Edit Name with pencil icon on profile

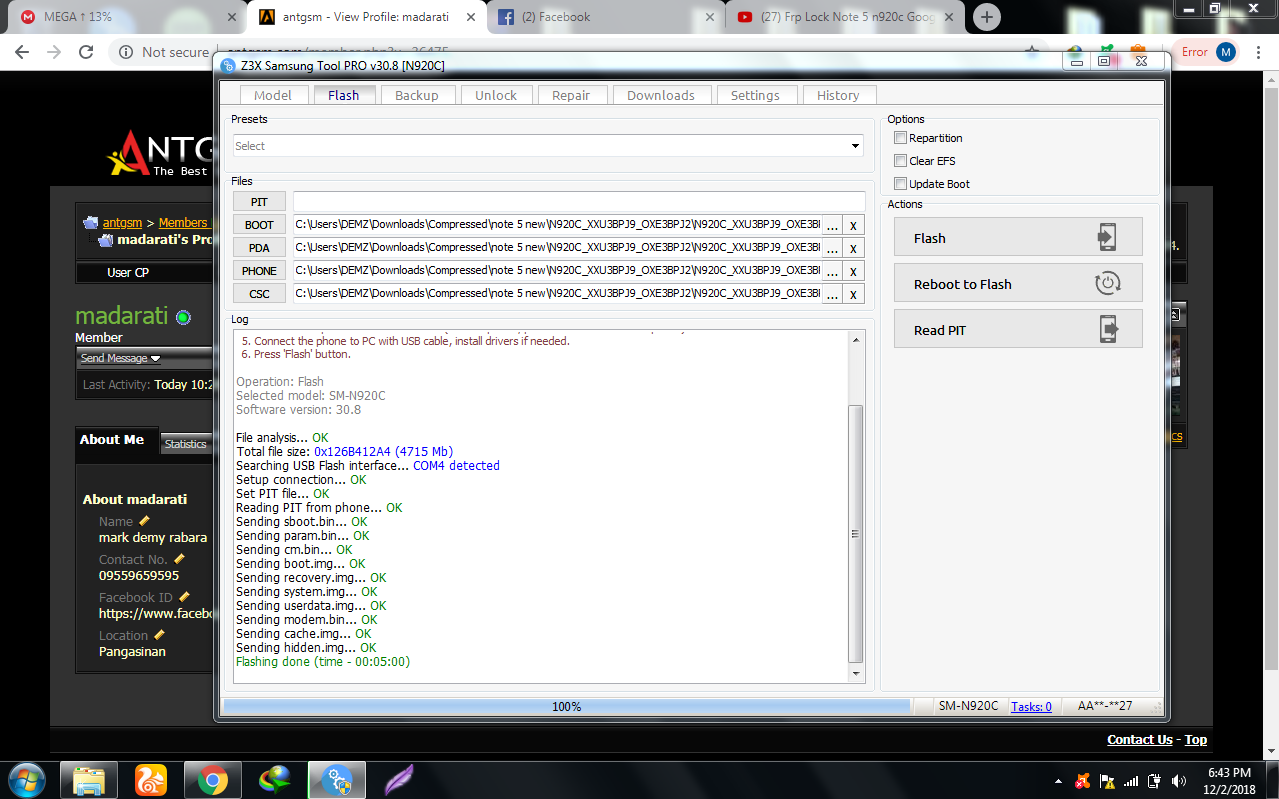click(144, 521)
